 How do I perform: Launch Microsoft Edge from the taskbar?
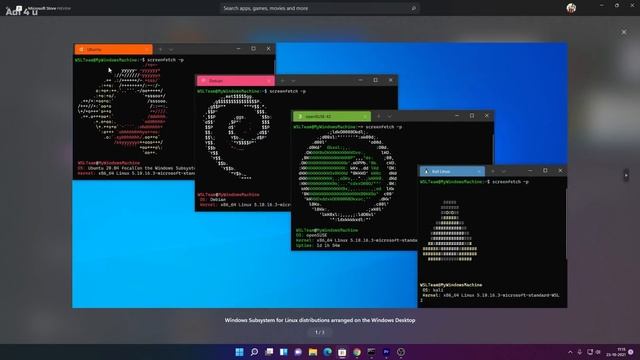click(328, 352)
